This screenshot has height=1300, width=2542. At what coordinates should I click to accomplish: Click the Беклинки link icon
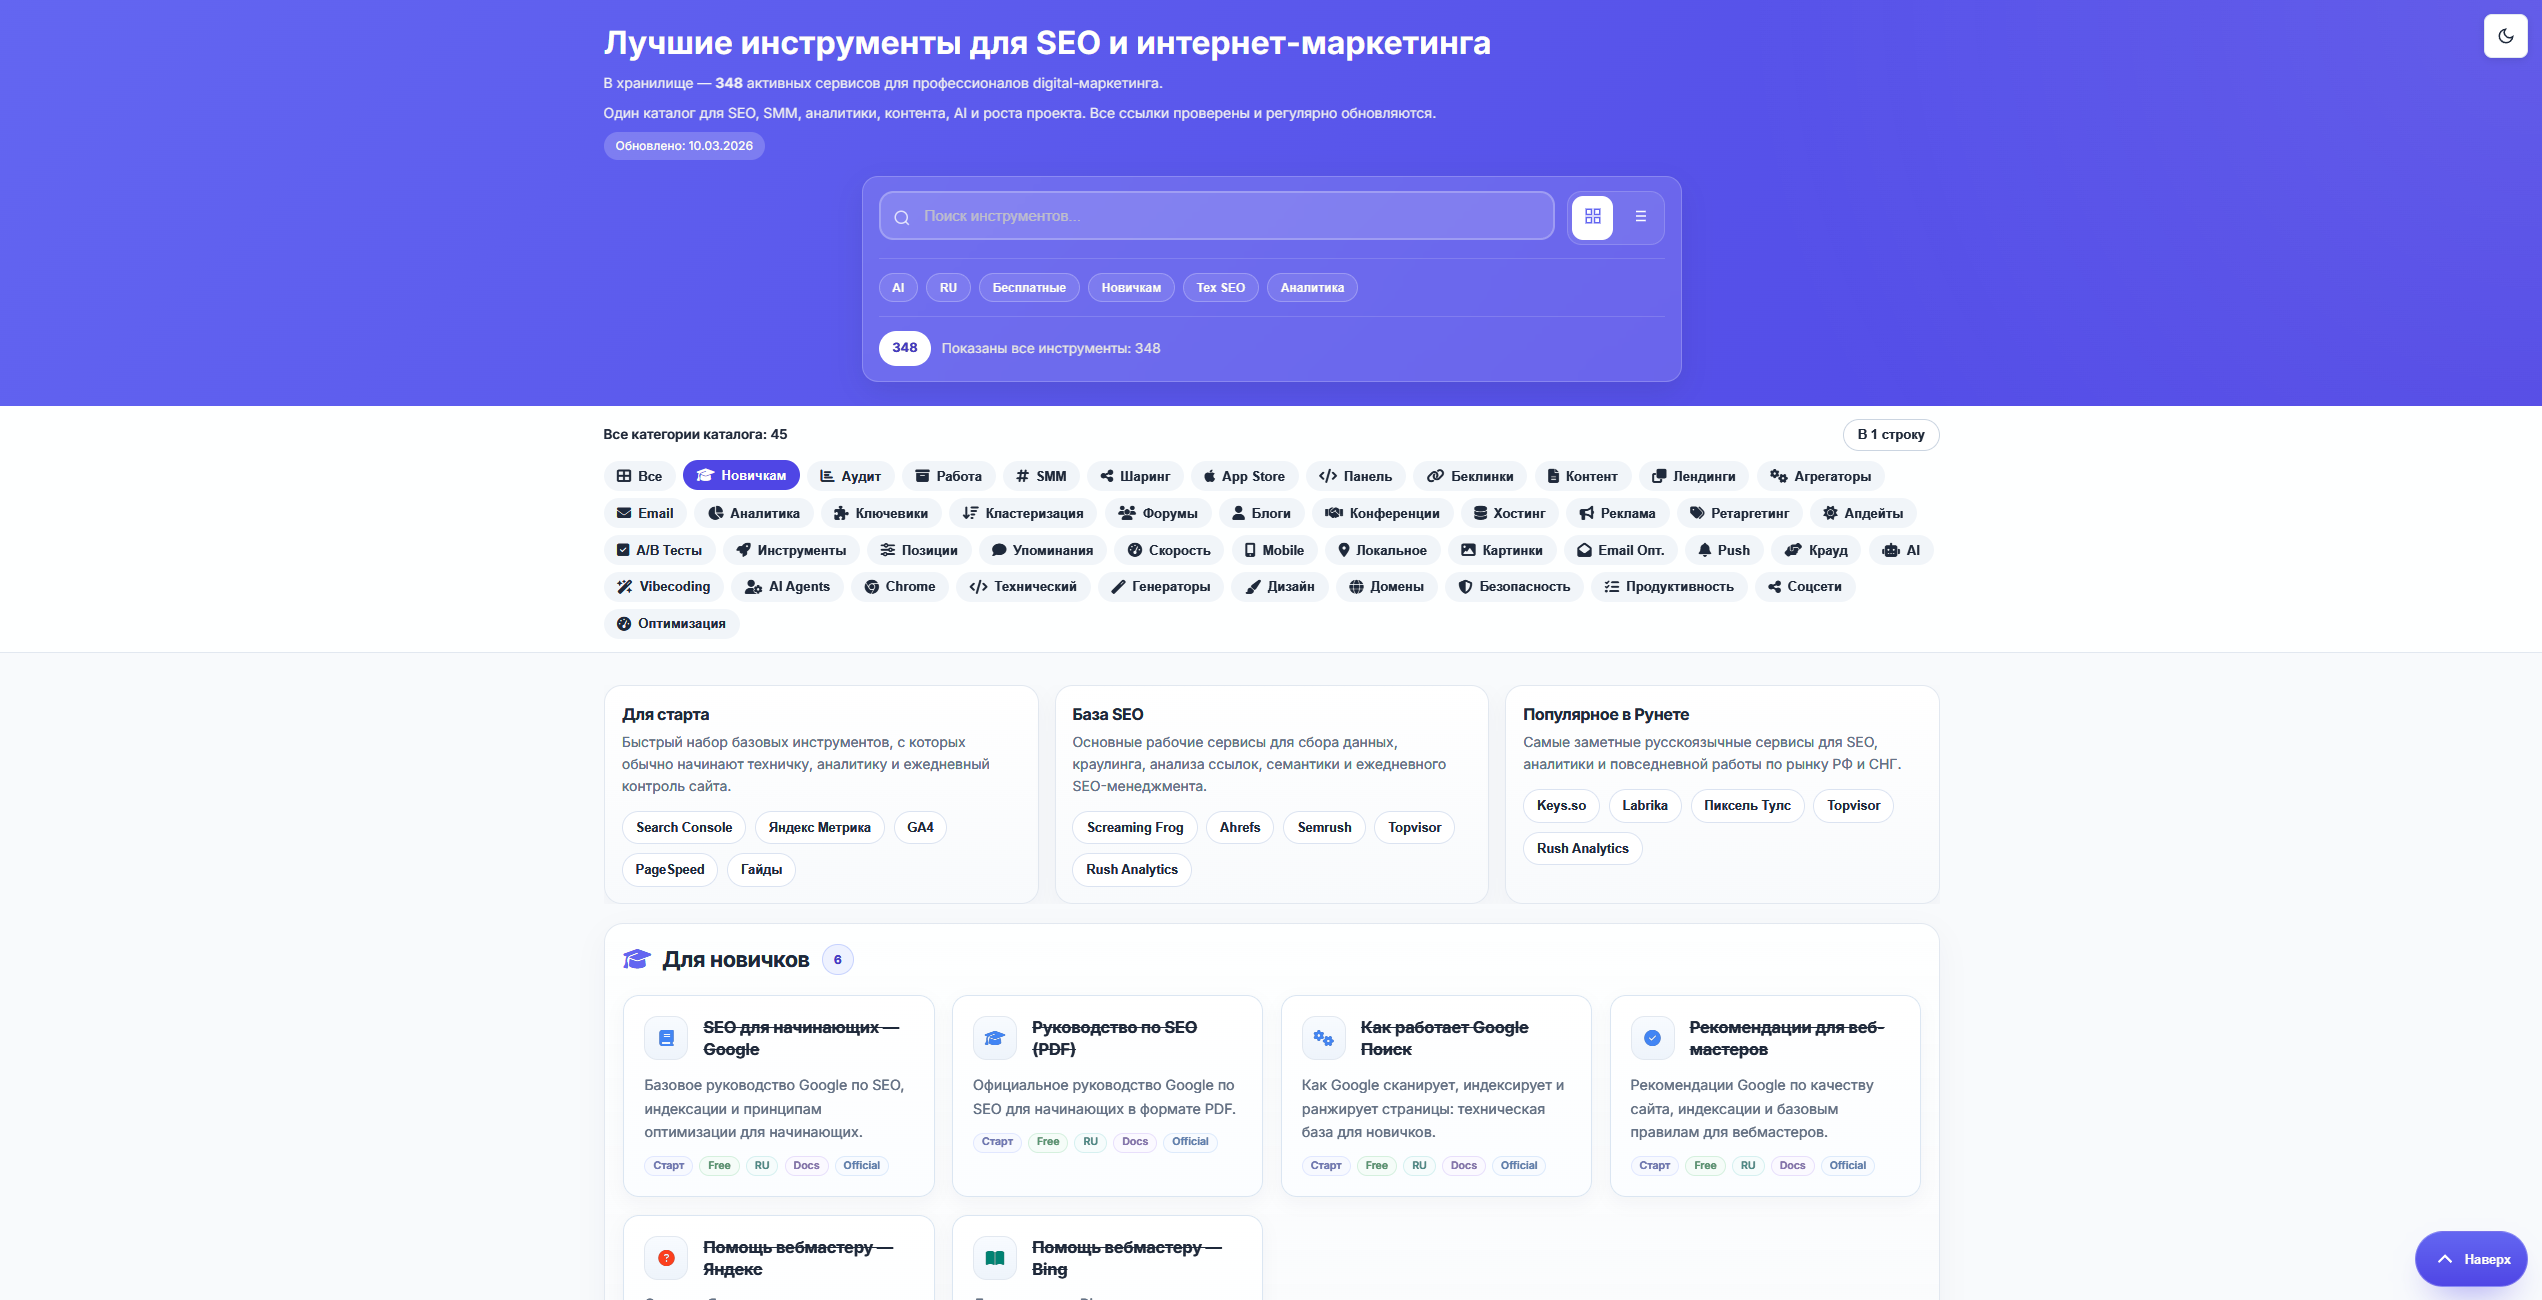(1435, 477)
